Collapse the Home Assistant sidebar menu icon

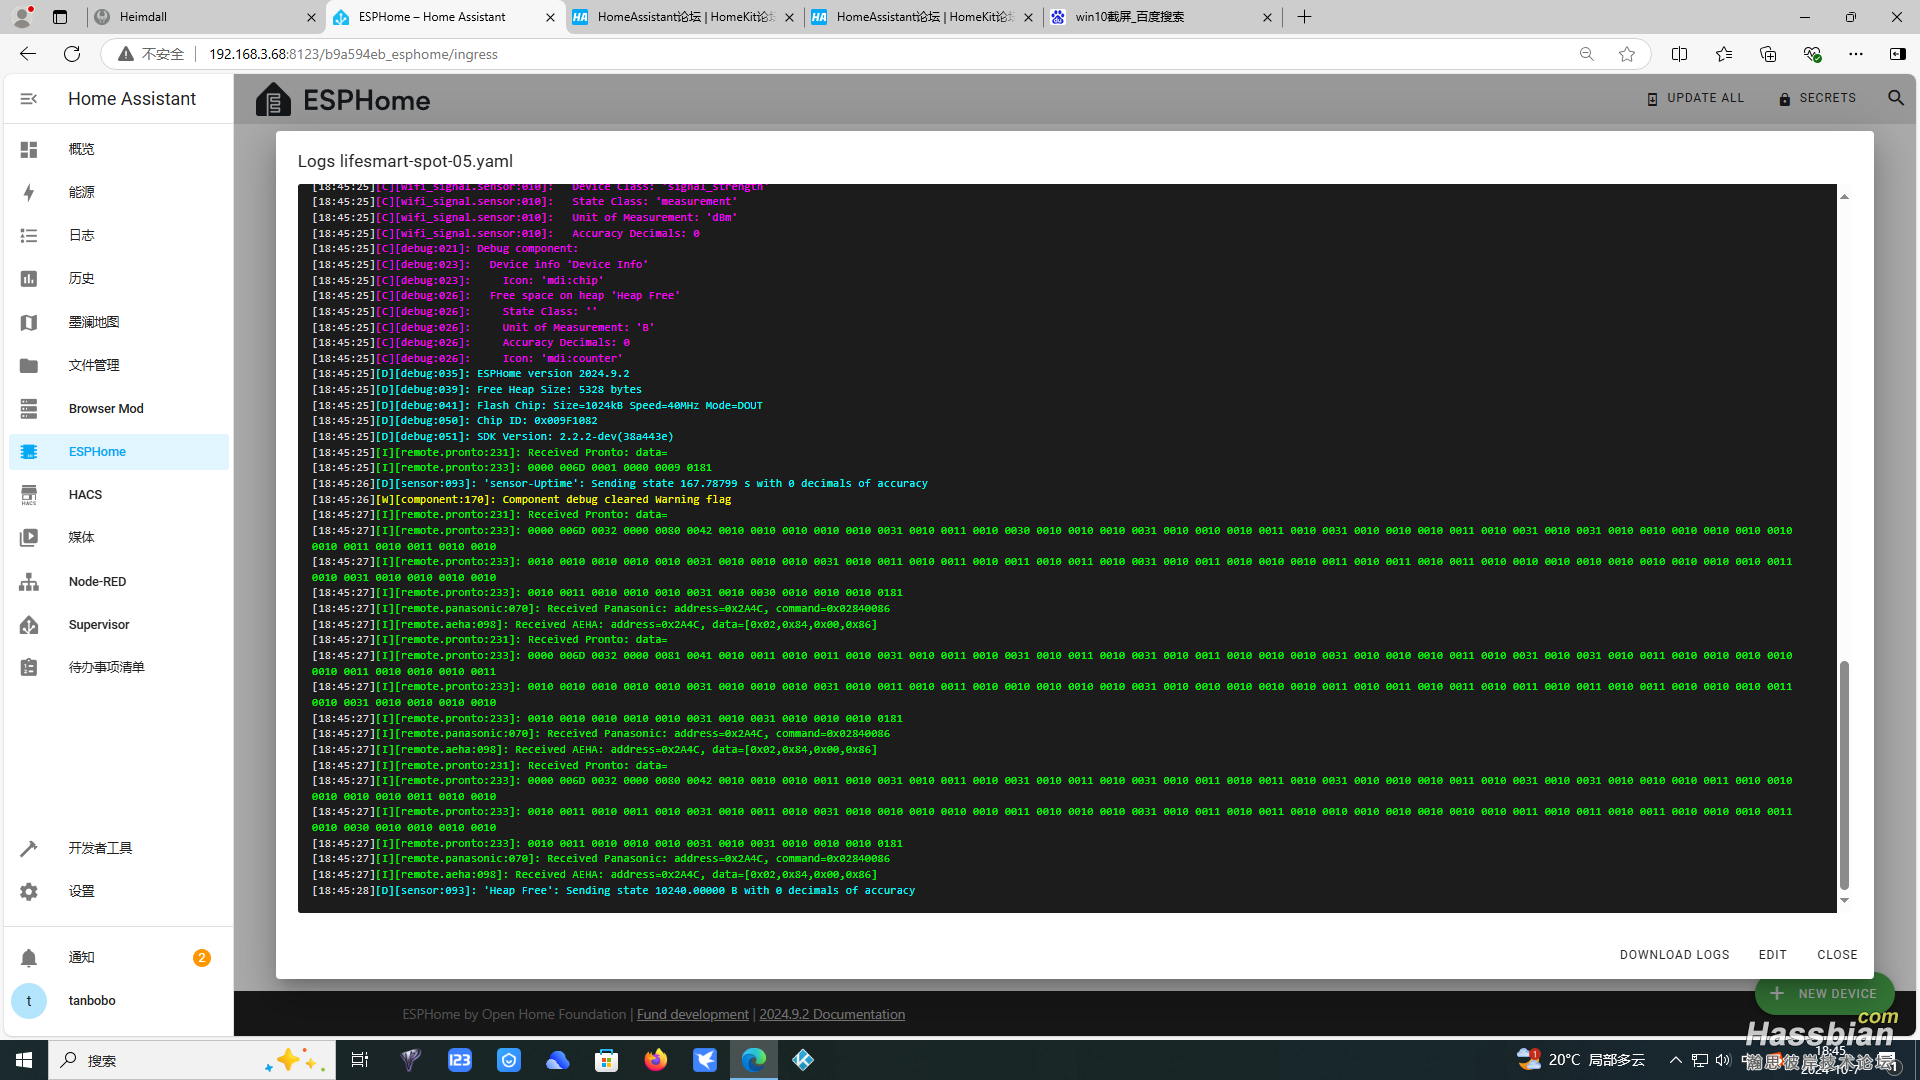[x=29, y=98]
